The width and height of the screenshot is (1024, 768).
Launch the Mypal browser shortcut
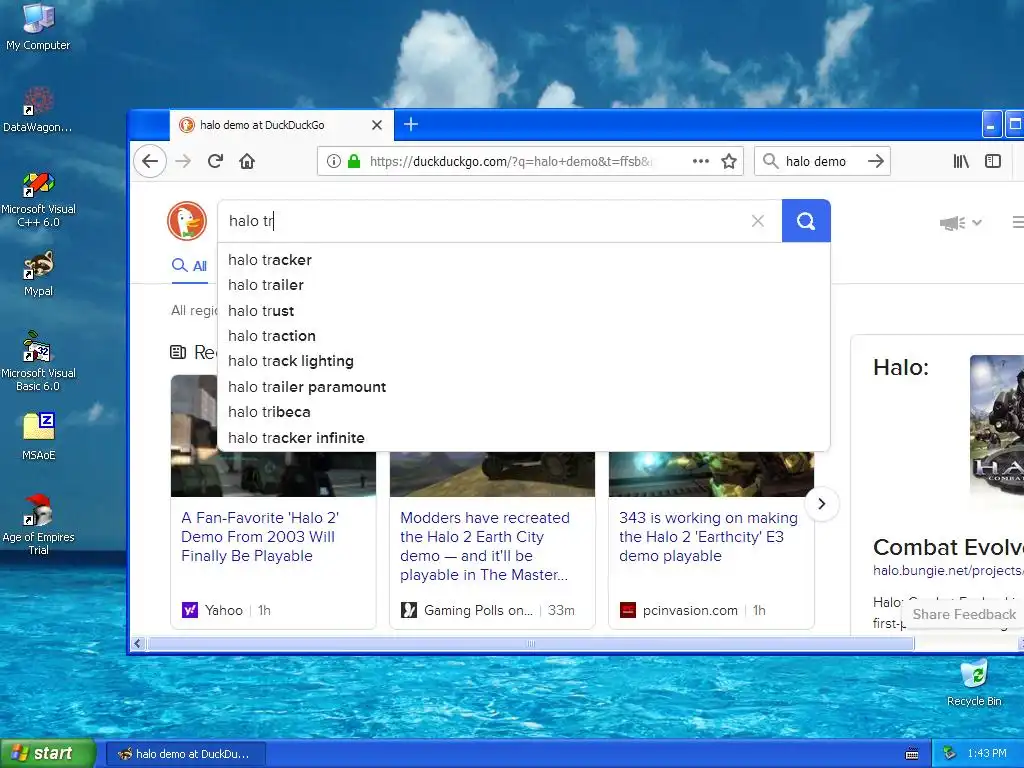click(38, 274)
